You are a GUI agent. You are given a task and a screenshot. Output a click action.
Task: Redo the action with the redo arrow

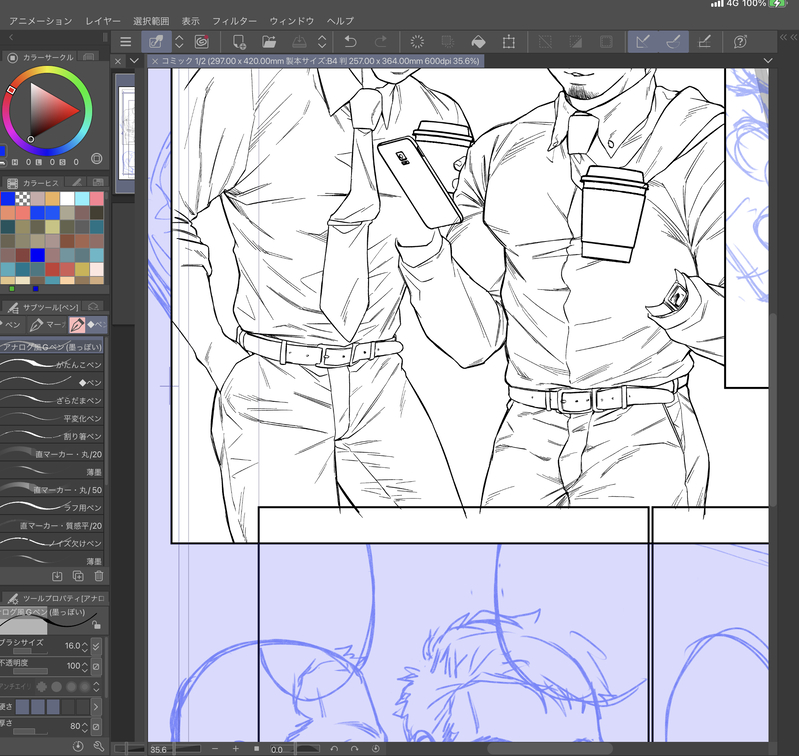[381, 42]
